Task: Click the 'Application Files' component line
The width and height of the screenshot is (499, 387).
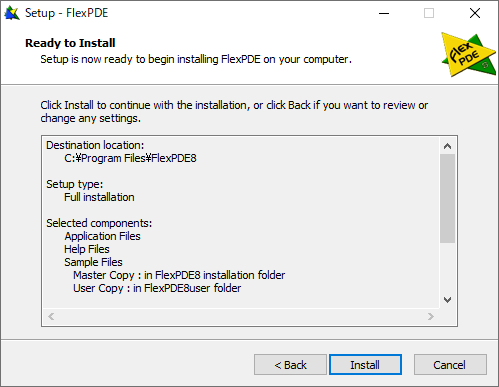Action: 102,236
